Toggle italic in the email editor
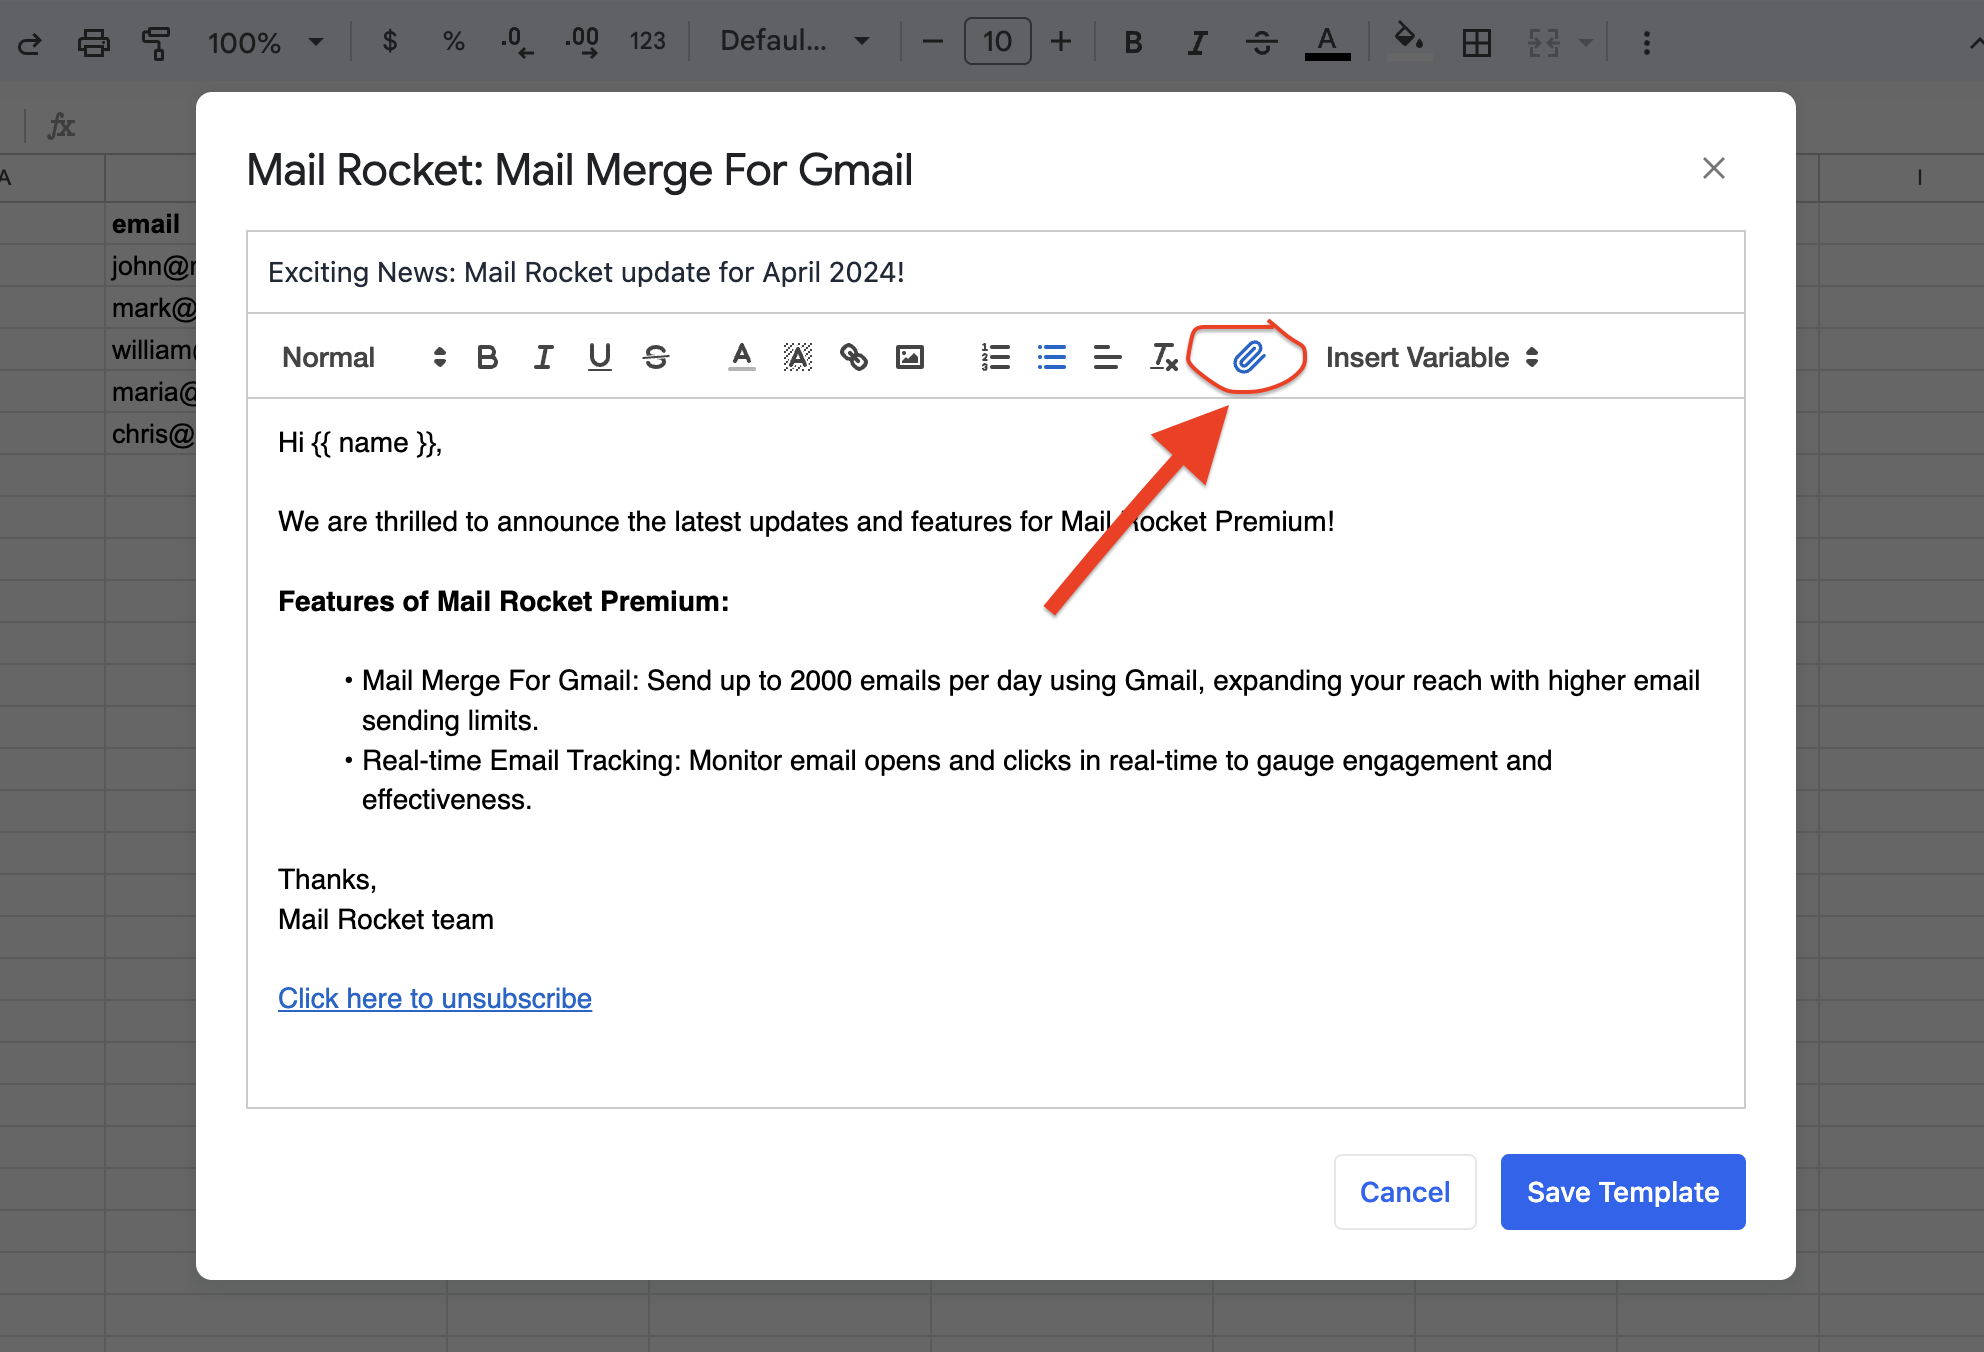Image resolution: width=1984 pixels, height=1352 pixels. (x=543, y=357)
